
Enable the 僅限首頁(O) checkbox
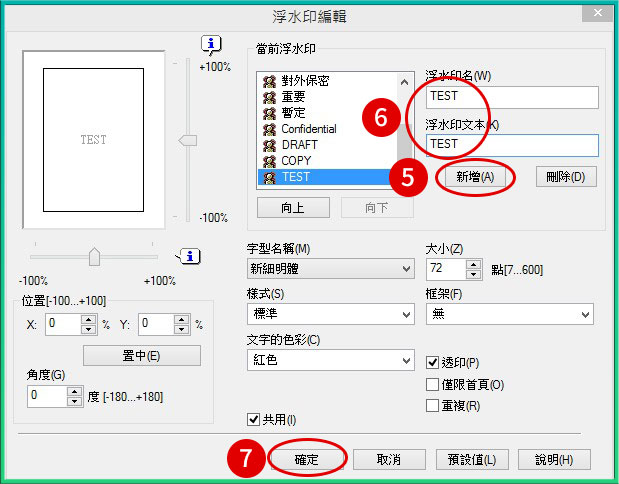tap(432, 384)
